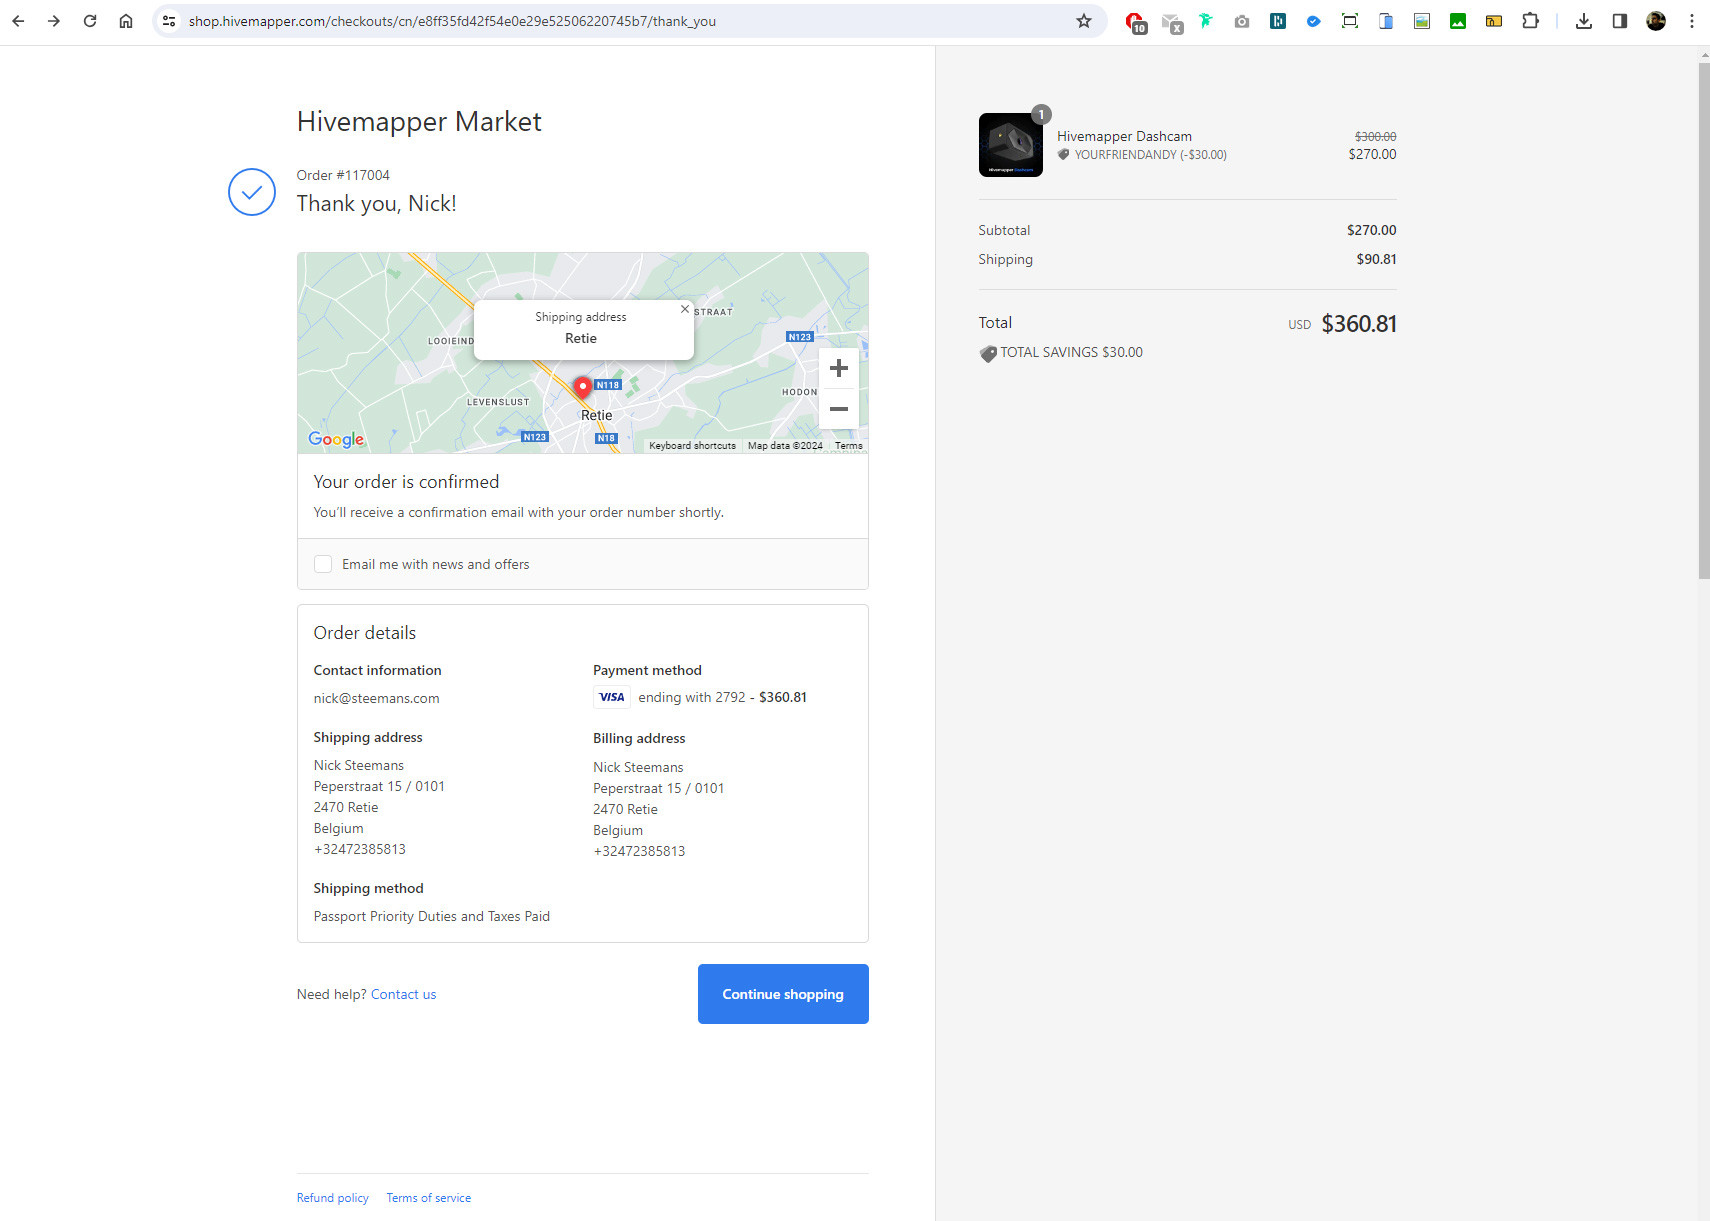Open the mail checker extension icon

pos(1172,22)
